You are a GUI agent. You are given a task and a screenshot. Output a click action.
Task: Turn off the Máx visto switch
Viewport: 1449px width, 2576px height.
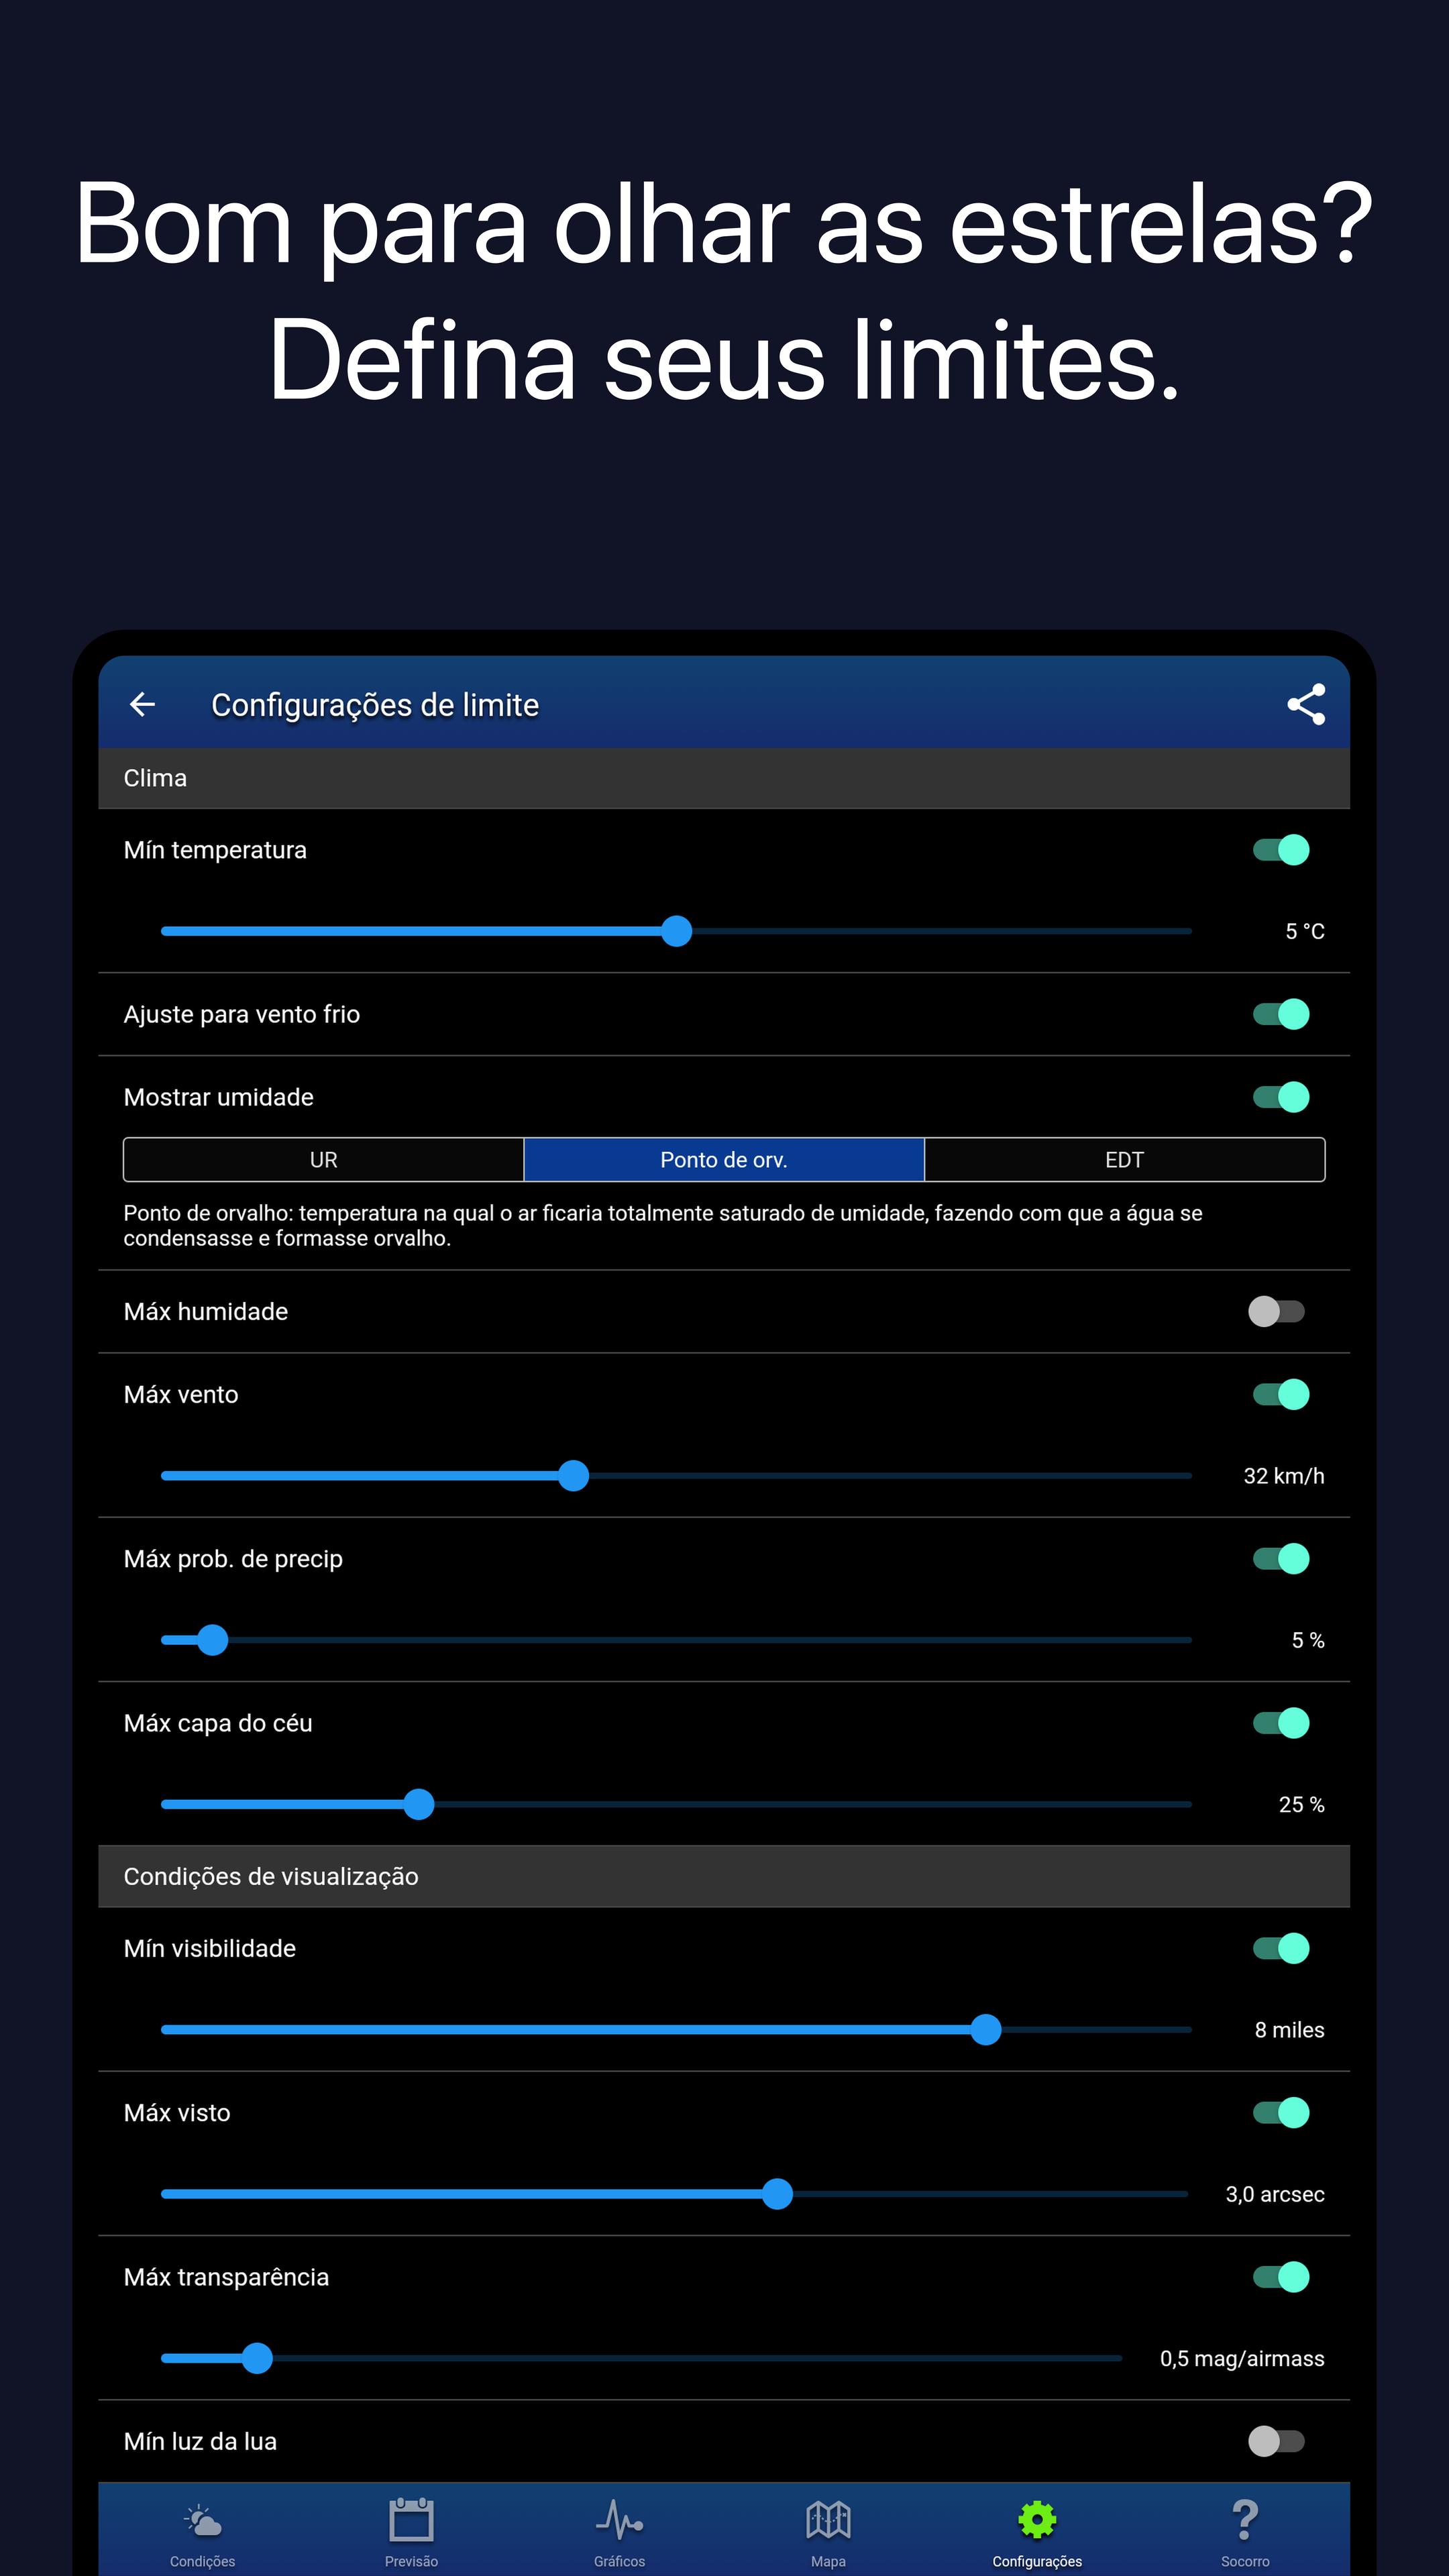click(x=1281, y=2113)
